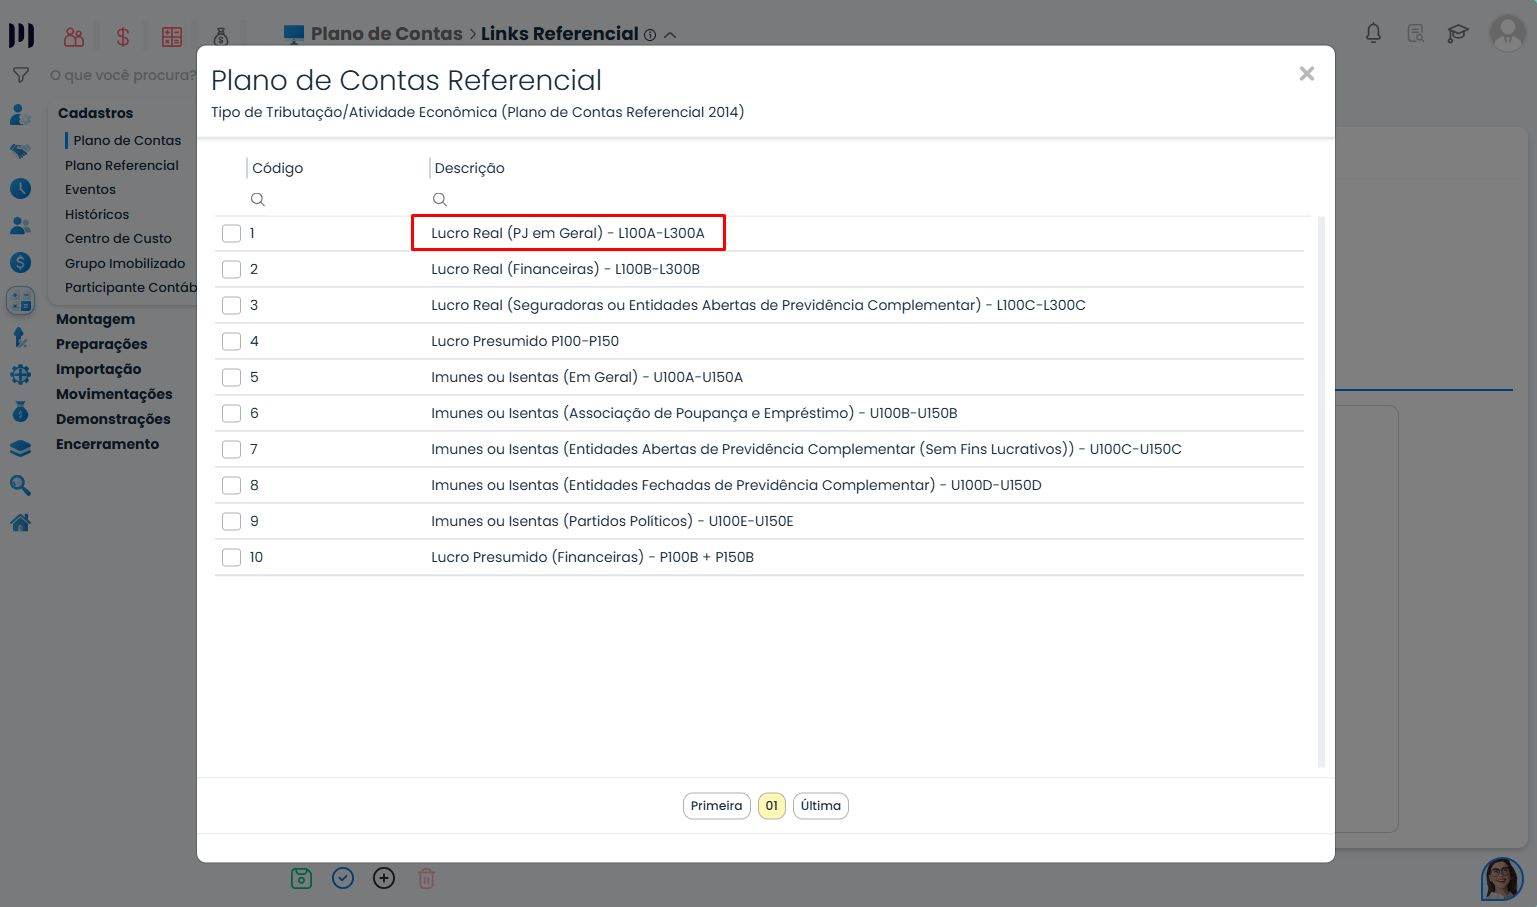Select checkbox for code 6 Associação de Poupança
Screen dimensions: 1537x907
pos(231,413)
